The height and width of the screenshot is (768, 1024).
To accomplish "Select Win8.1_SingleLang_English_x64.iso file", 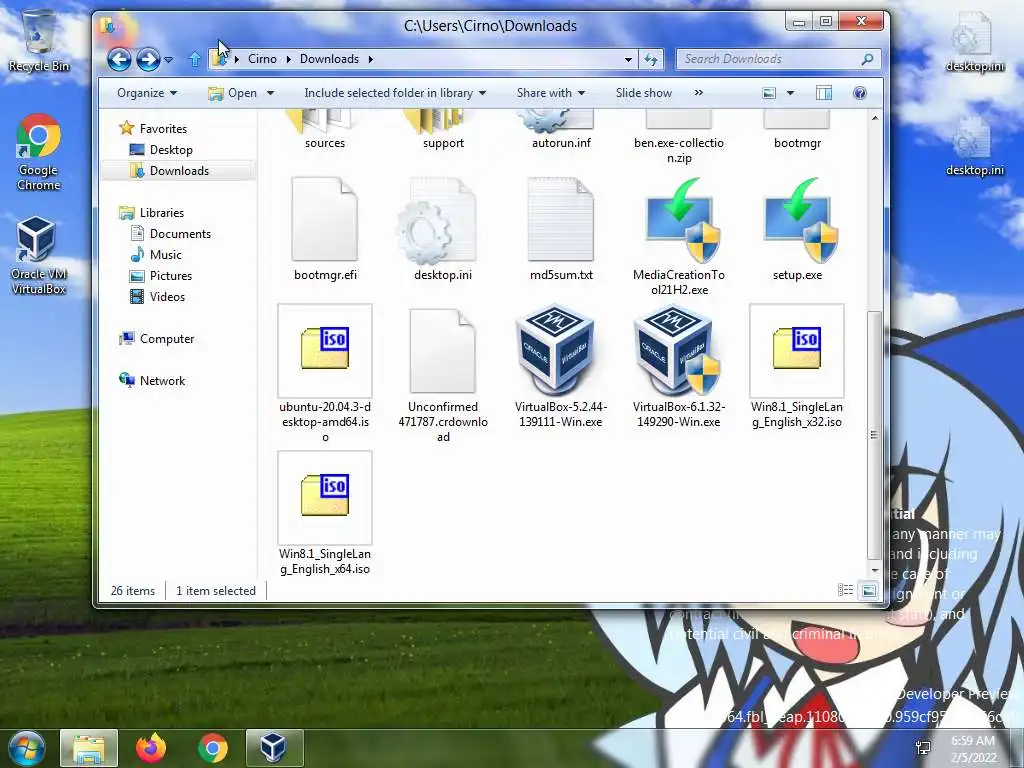I will coord(325,513).
